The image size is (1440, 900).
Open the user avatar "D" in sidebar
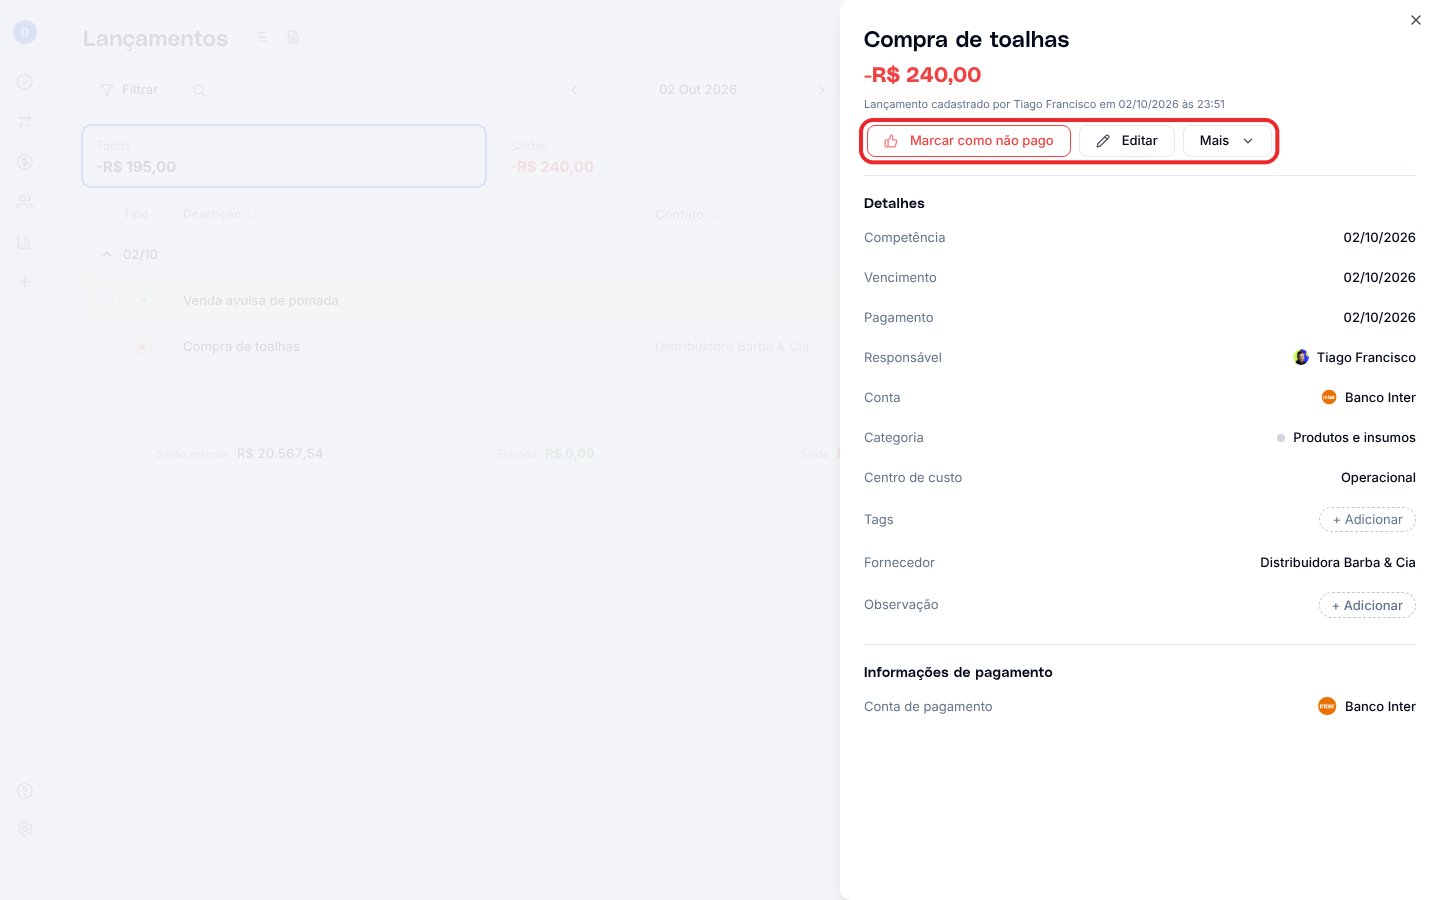click(25, 32)
